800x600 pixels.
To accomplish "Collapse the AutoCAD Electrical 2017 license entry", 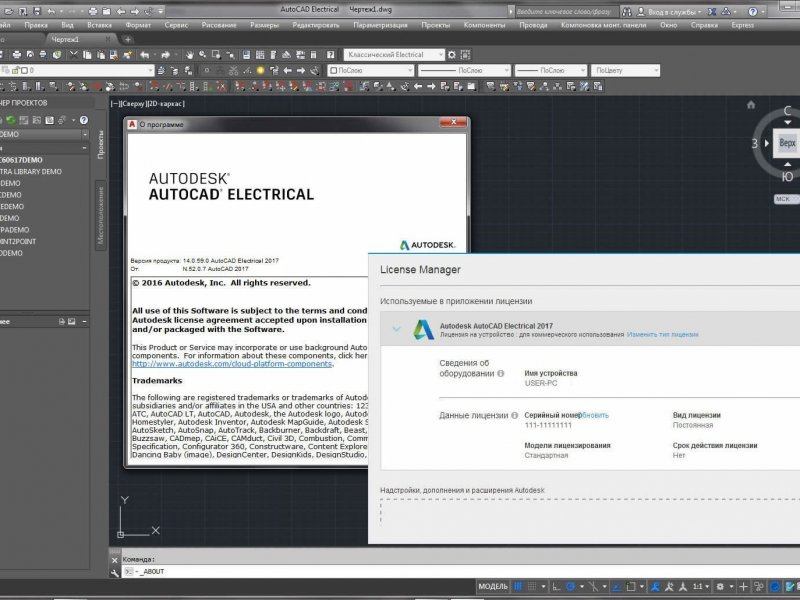I will [396, 329].
